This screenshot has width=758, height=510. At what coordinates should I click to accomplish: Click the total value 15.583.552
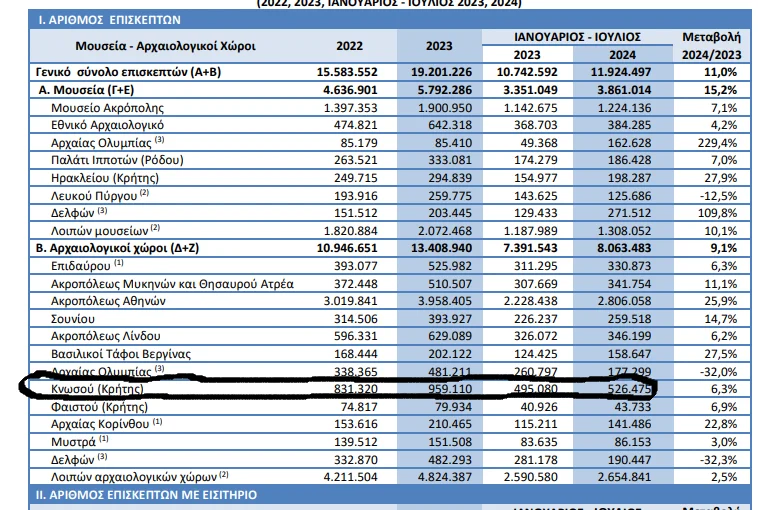click(x=347, y=73)
